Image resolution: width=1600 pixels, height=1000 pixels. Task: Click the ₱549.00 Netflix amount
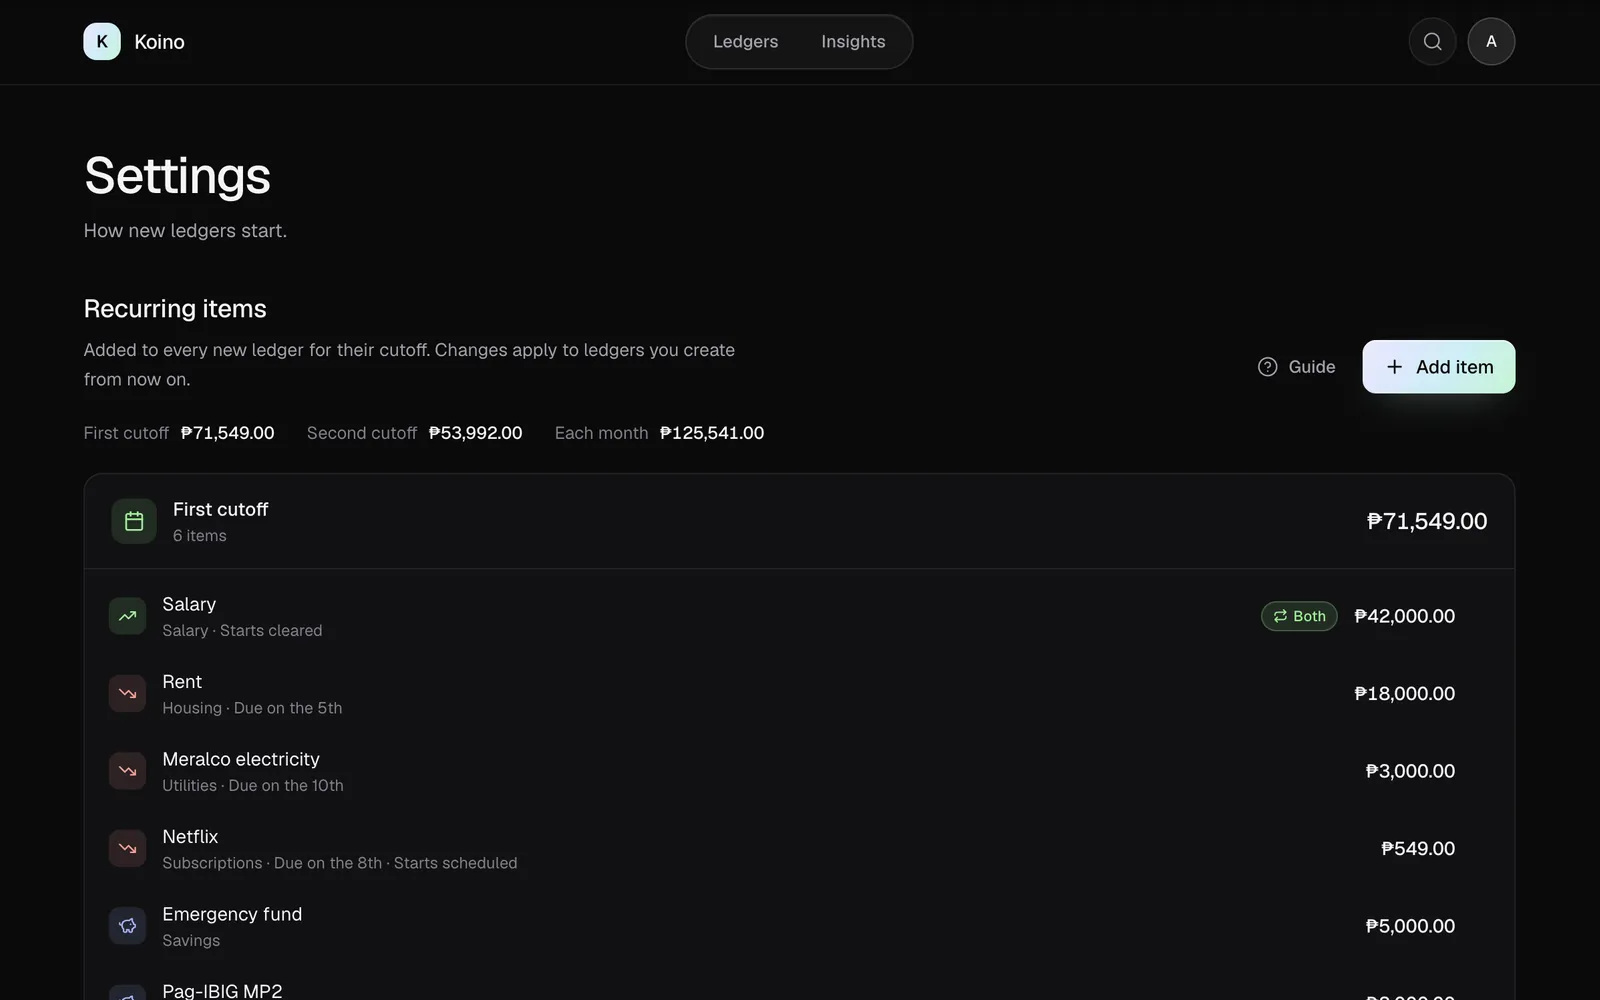click(x=1418, y=849)
